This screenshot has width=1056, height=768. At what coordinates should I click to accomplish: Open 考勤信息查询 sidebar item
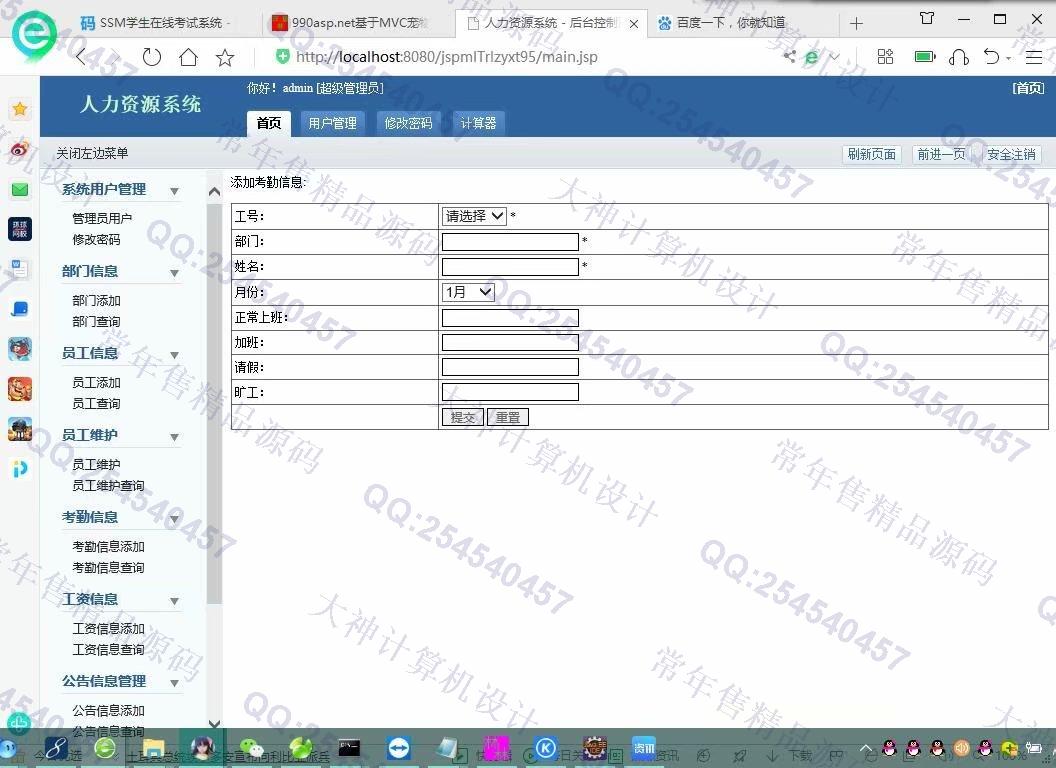pyautogui.click(x=108, y=568)
